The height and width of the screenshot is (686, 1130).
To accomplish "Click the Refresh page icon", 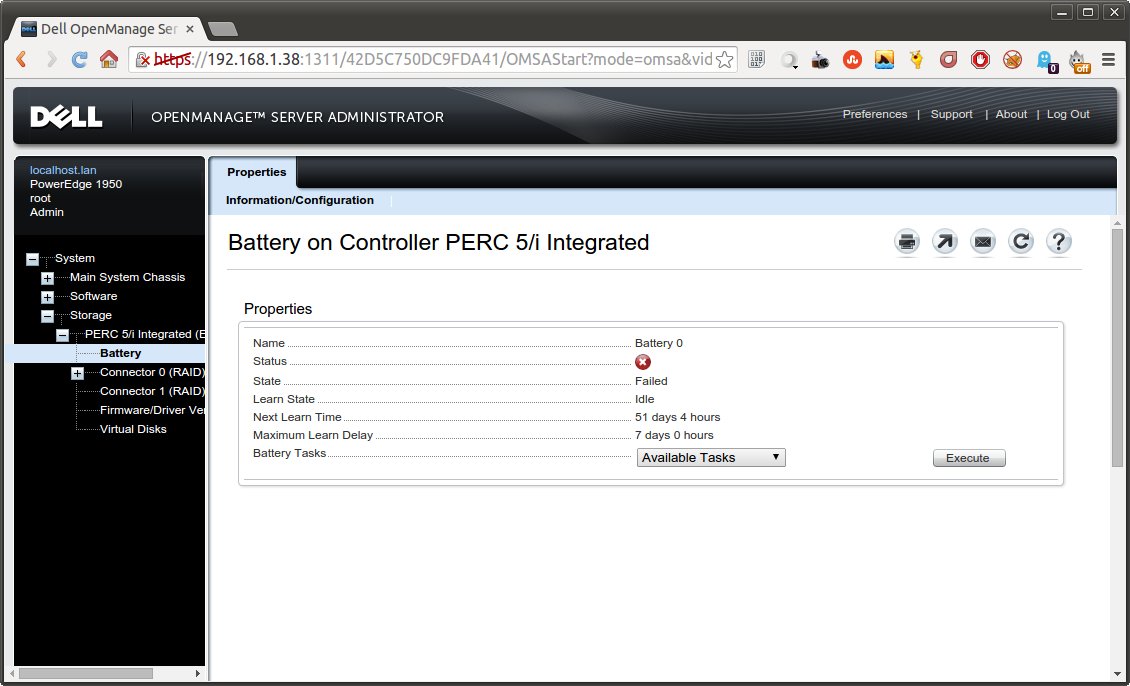I will 1020,242.
